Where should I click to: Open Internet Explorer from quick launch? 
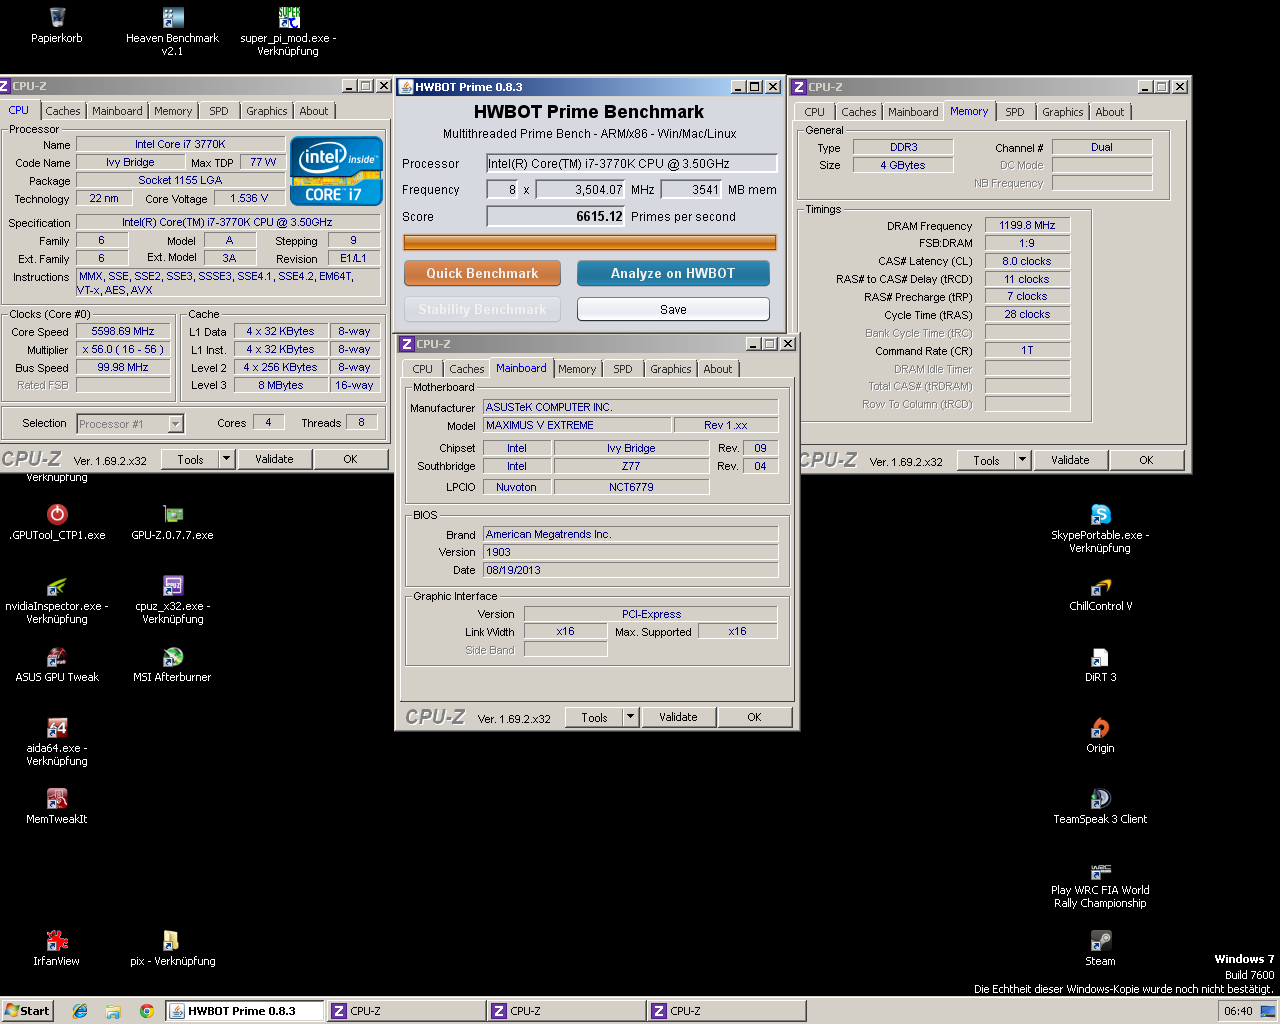click(80, 1011)
